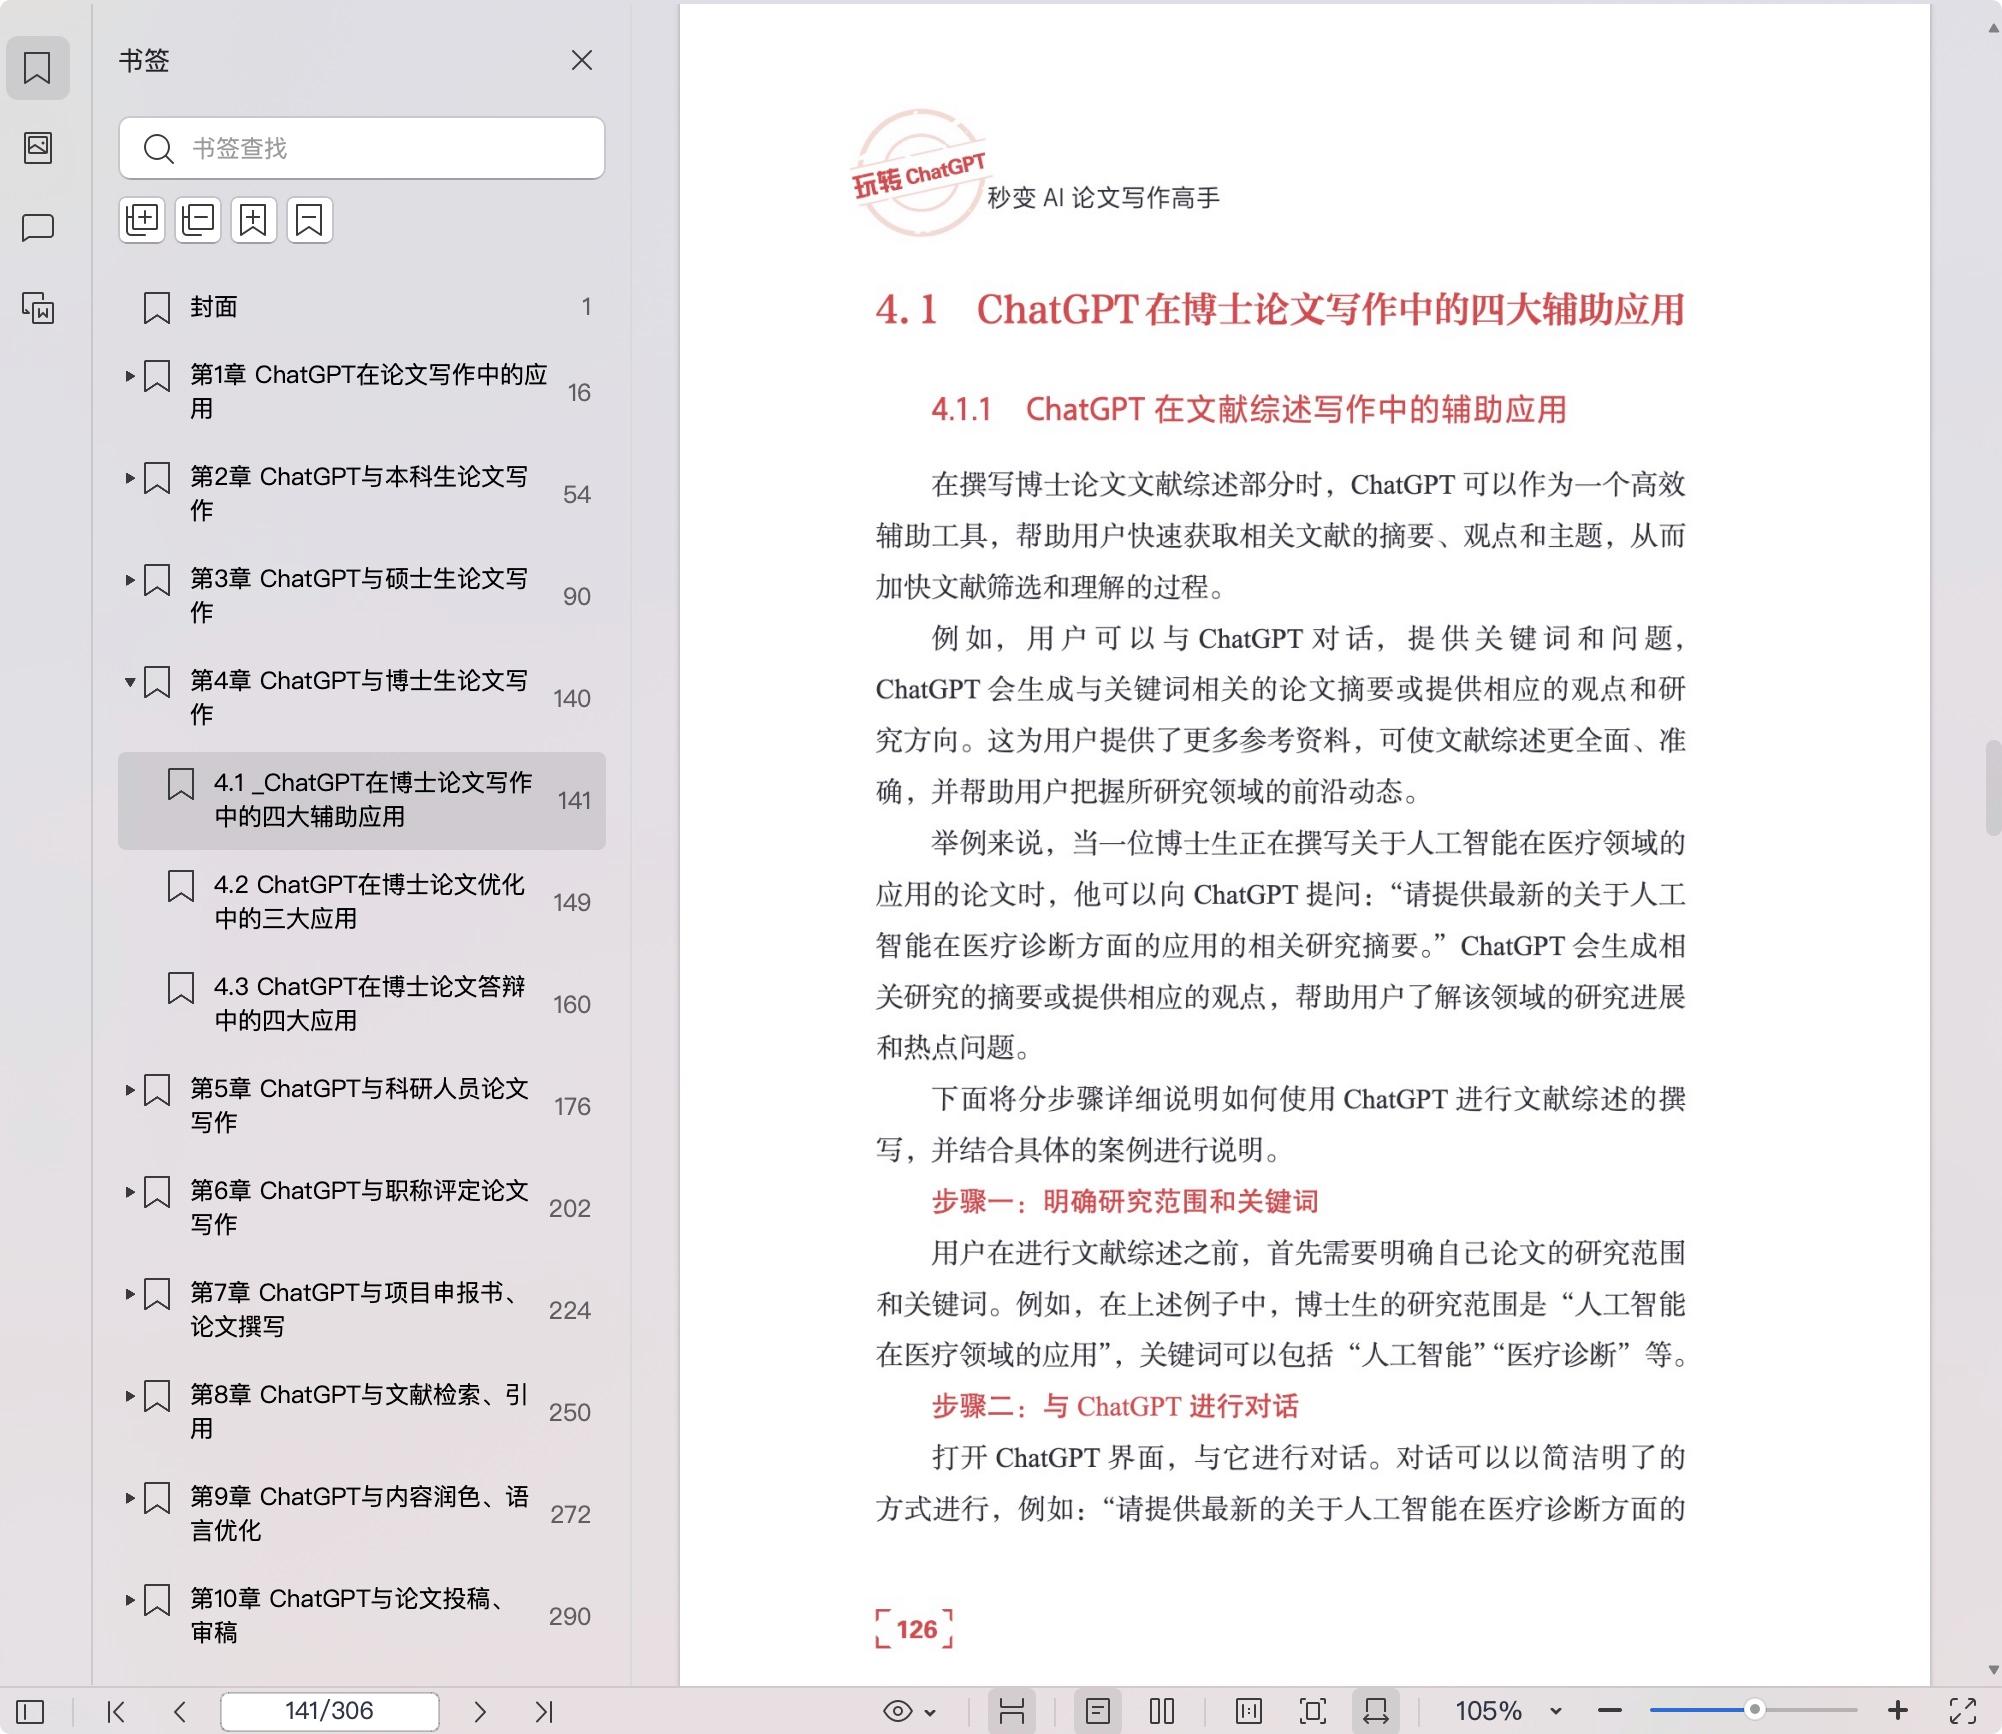Open the eye-protection mode dropdown

pyautogui.click(x=909, y=1711)
